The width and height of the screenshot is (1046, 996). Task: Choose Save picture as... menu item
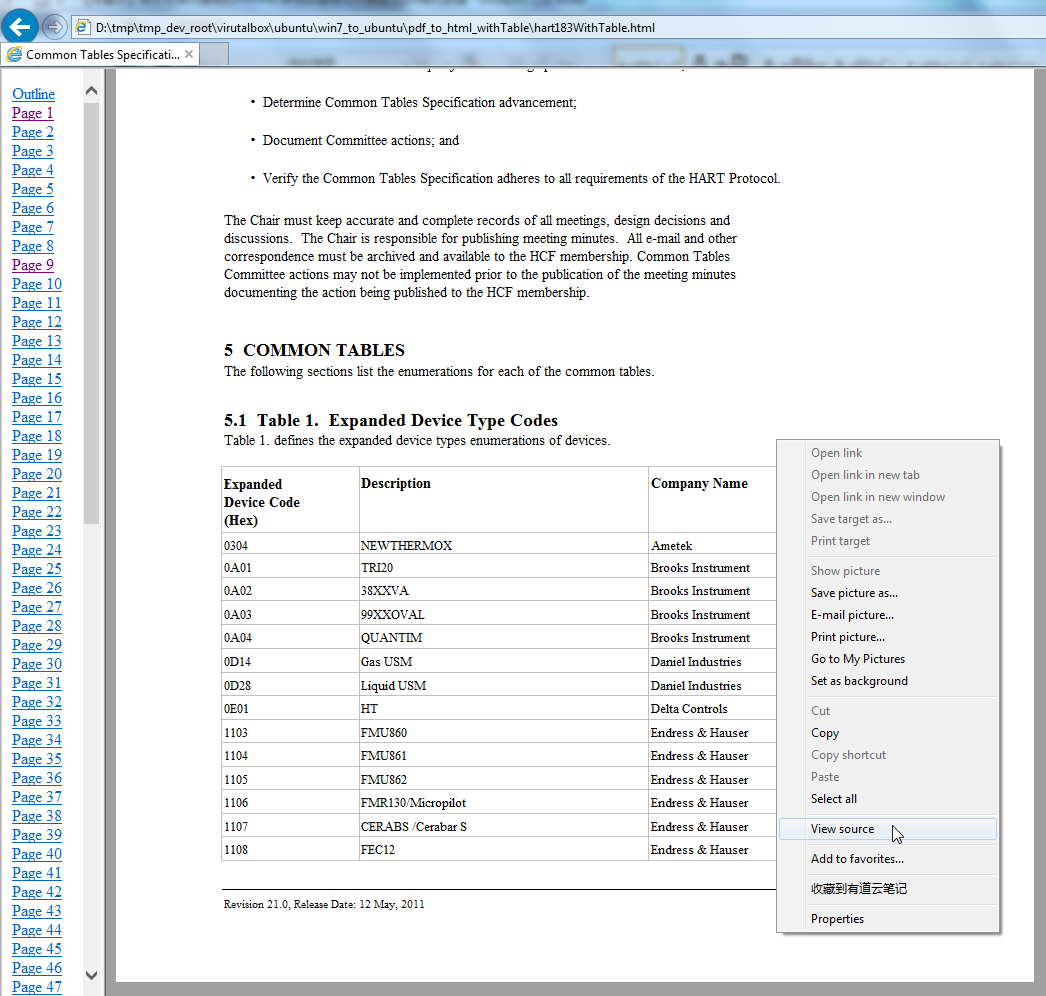pos(887,592)
